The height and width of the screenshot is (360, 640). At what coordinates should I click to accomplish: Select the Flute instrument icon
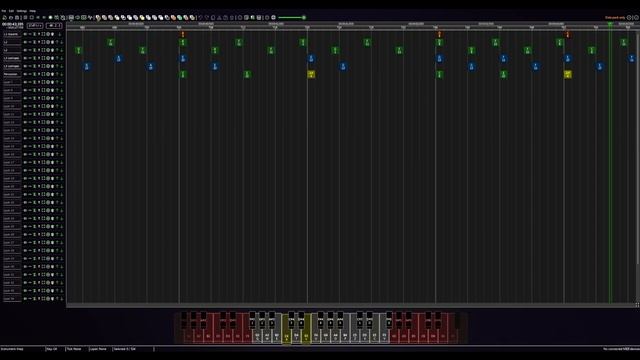[x=136, y=18]
